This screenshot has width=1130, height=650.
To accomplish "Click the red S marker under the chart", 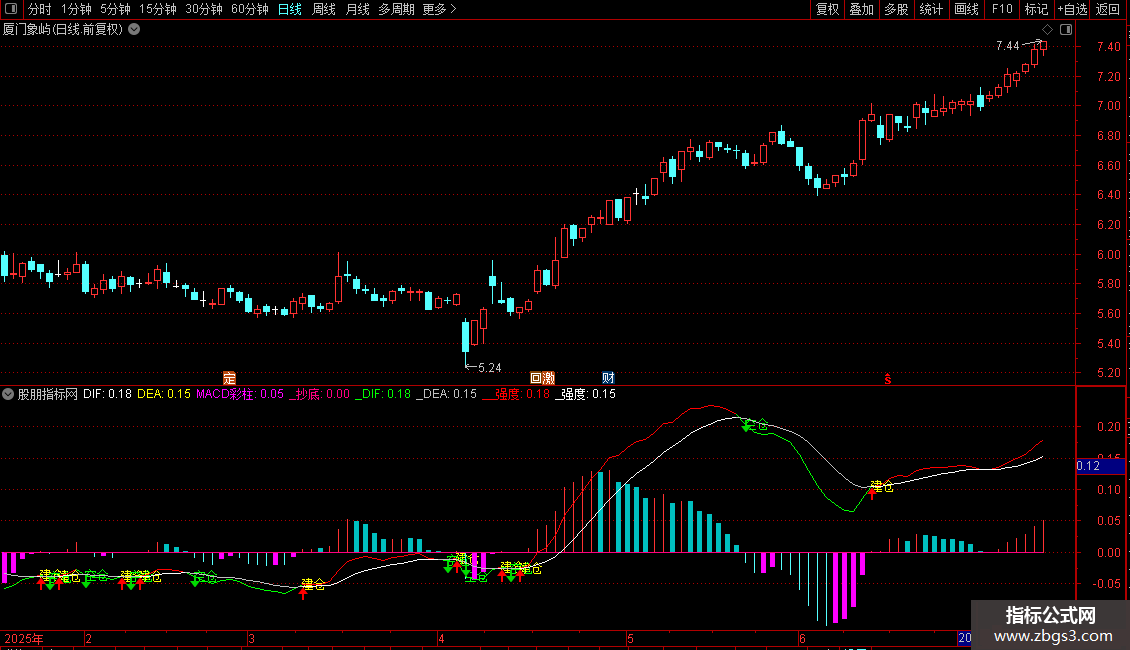I will 888,380.
